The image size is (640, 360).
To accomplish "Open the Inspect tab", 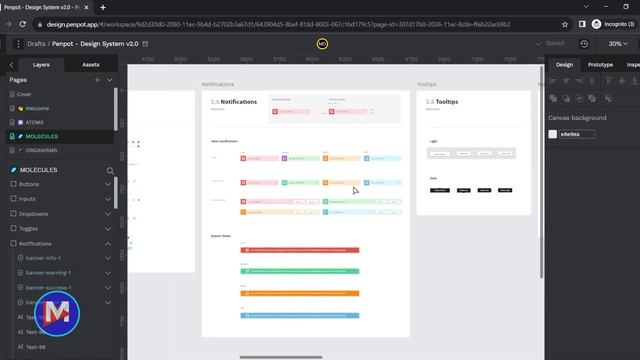I will pos(632,65).
